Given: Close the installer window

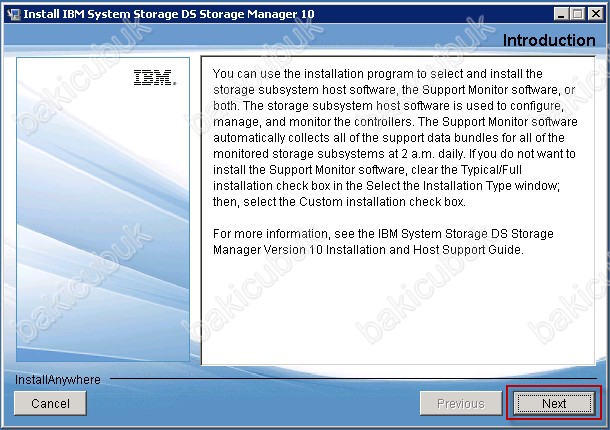Looking at the screenshot, I should (x=596, y=14).
